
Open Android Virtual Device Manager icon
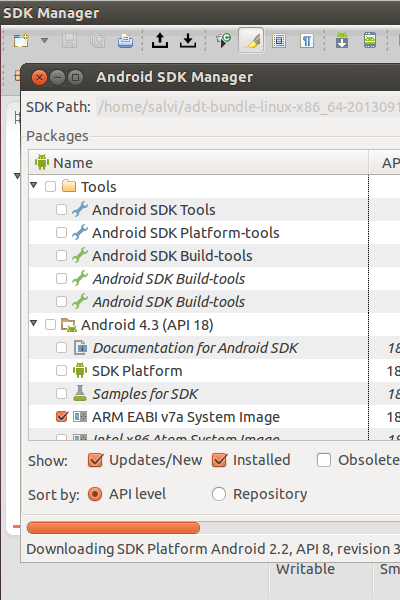click(x=370, y=40)
